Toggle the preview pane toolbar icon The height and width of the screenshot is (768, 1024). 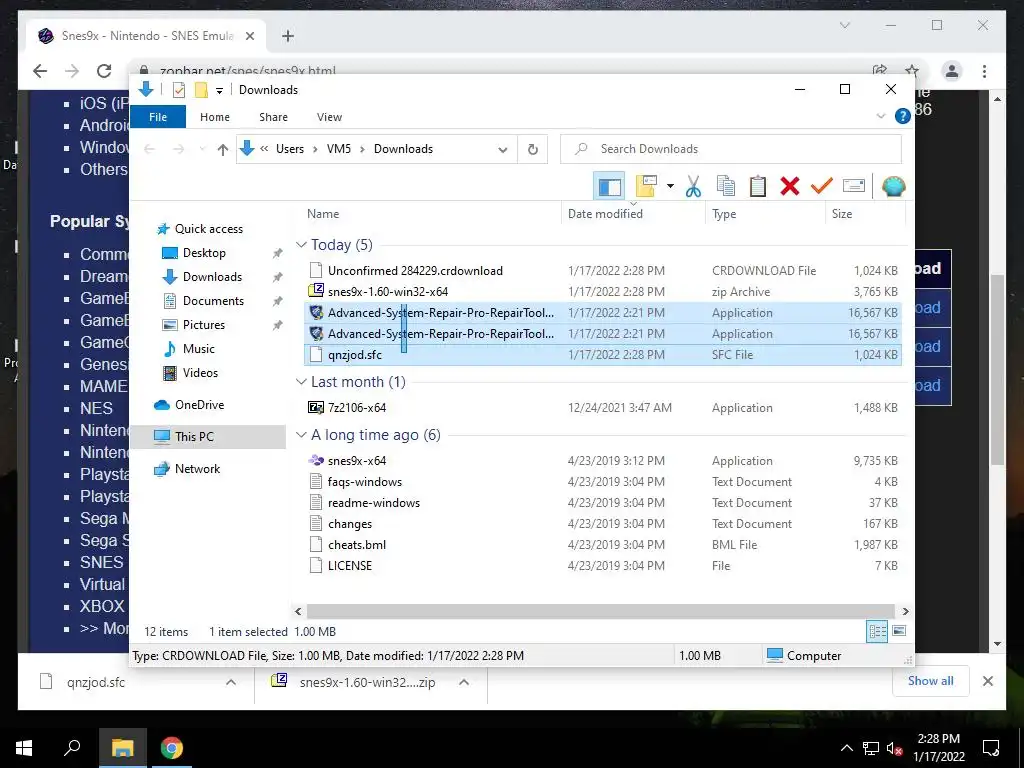click(609, 187)
